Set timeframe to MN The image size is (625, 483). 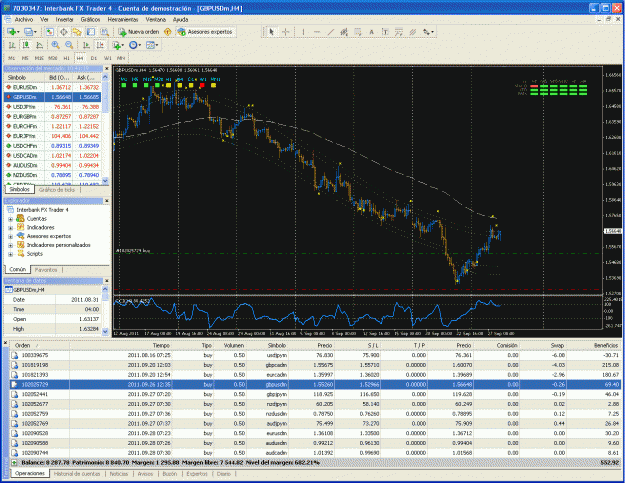[x=121, y=58]
